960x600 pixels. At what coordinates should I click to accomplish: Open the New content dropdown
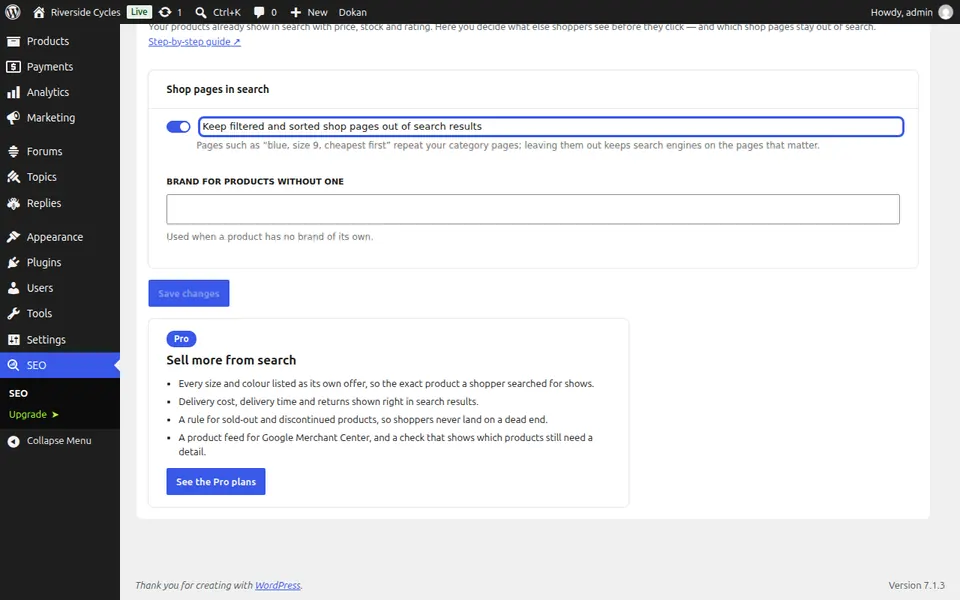309,12
